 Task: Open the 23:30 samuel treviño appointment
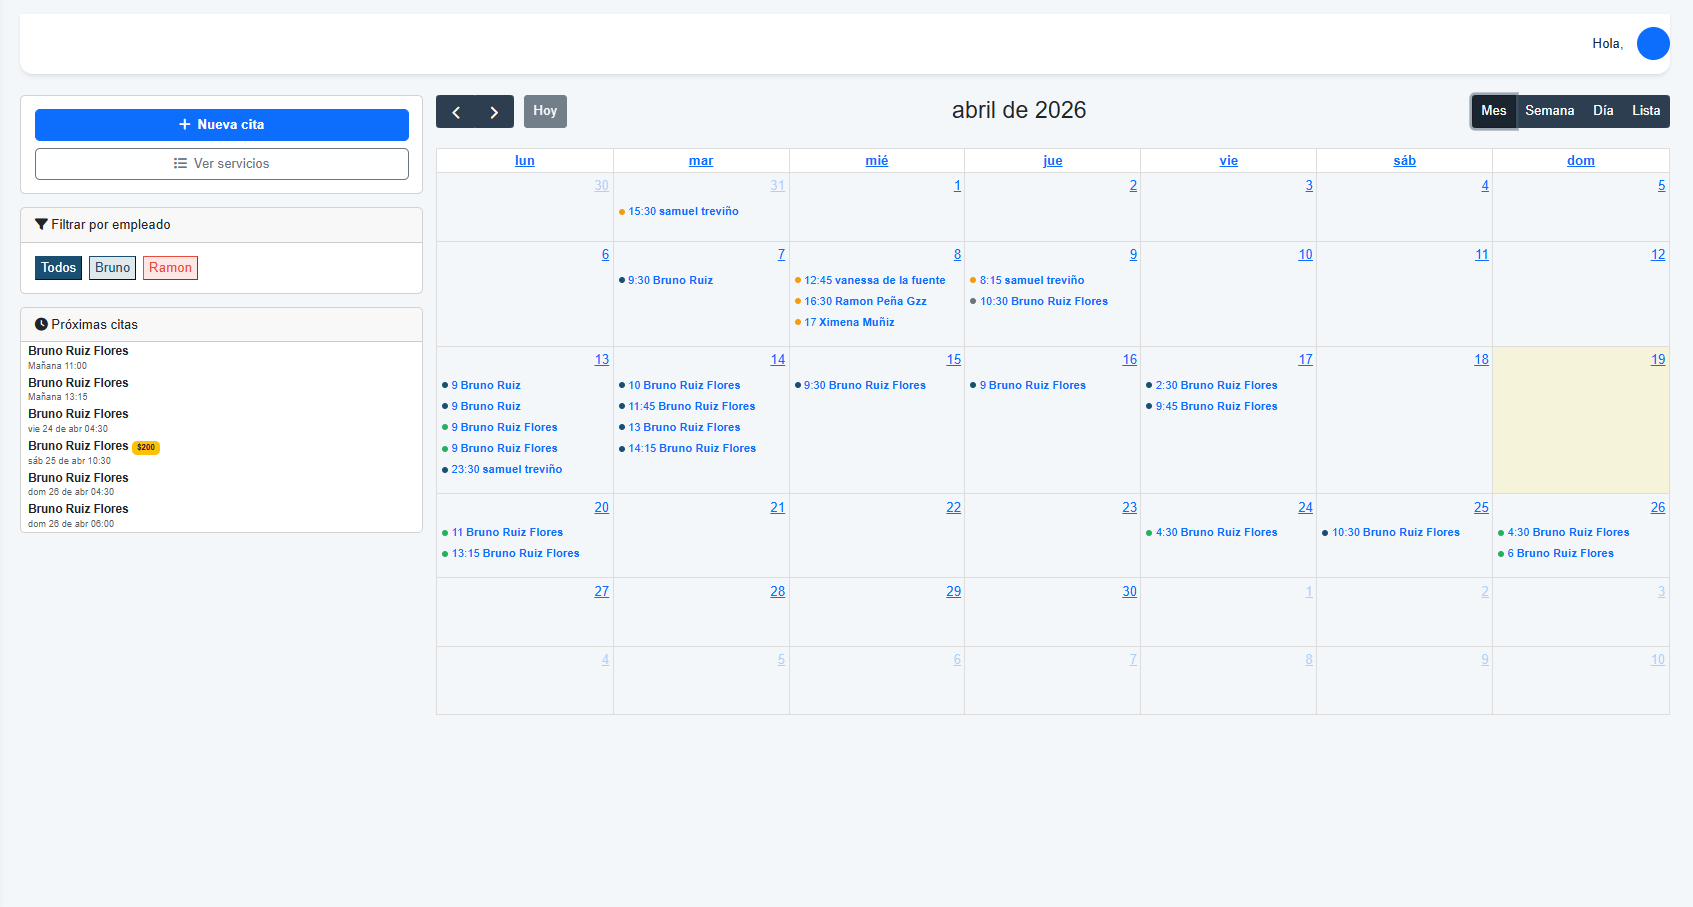[506, 470]
